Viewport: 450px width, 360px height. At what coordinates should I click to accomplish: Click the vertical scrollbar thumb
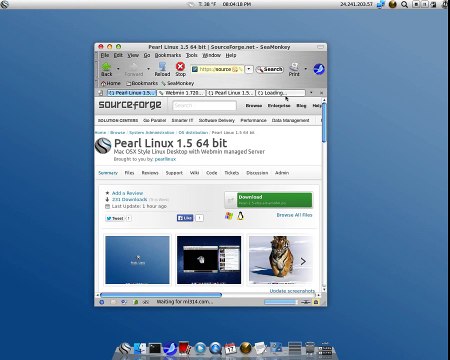tap(324, 122)
